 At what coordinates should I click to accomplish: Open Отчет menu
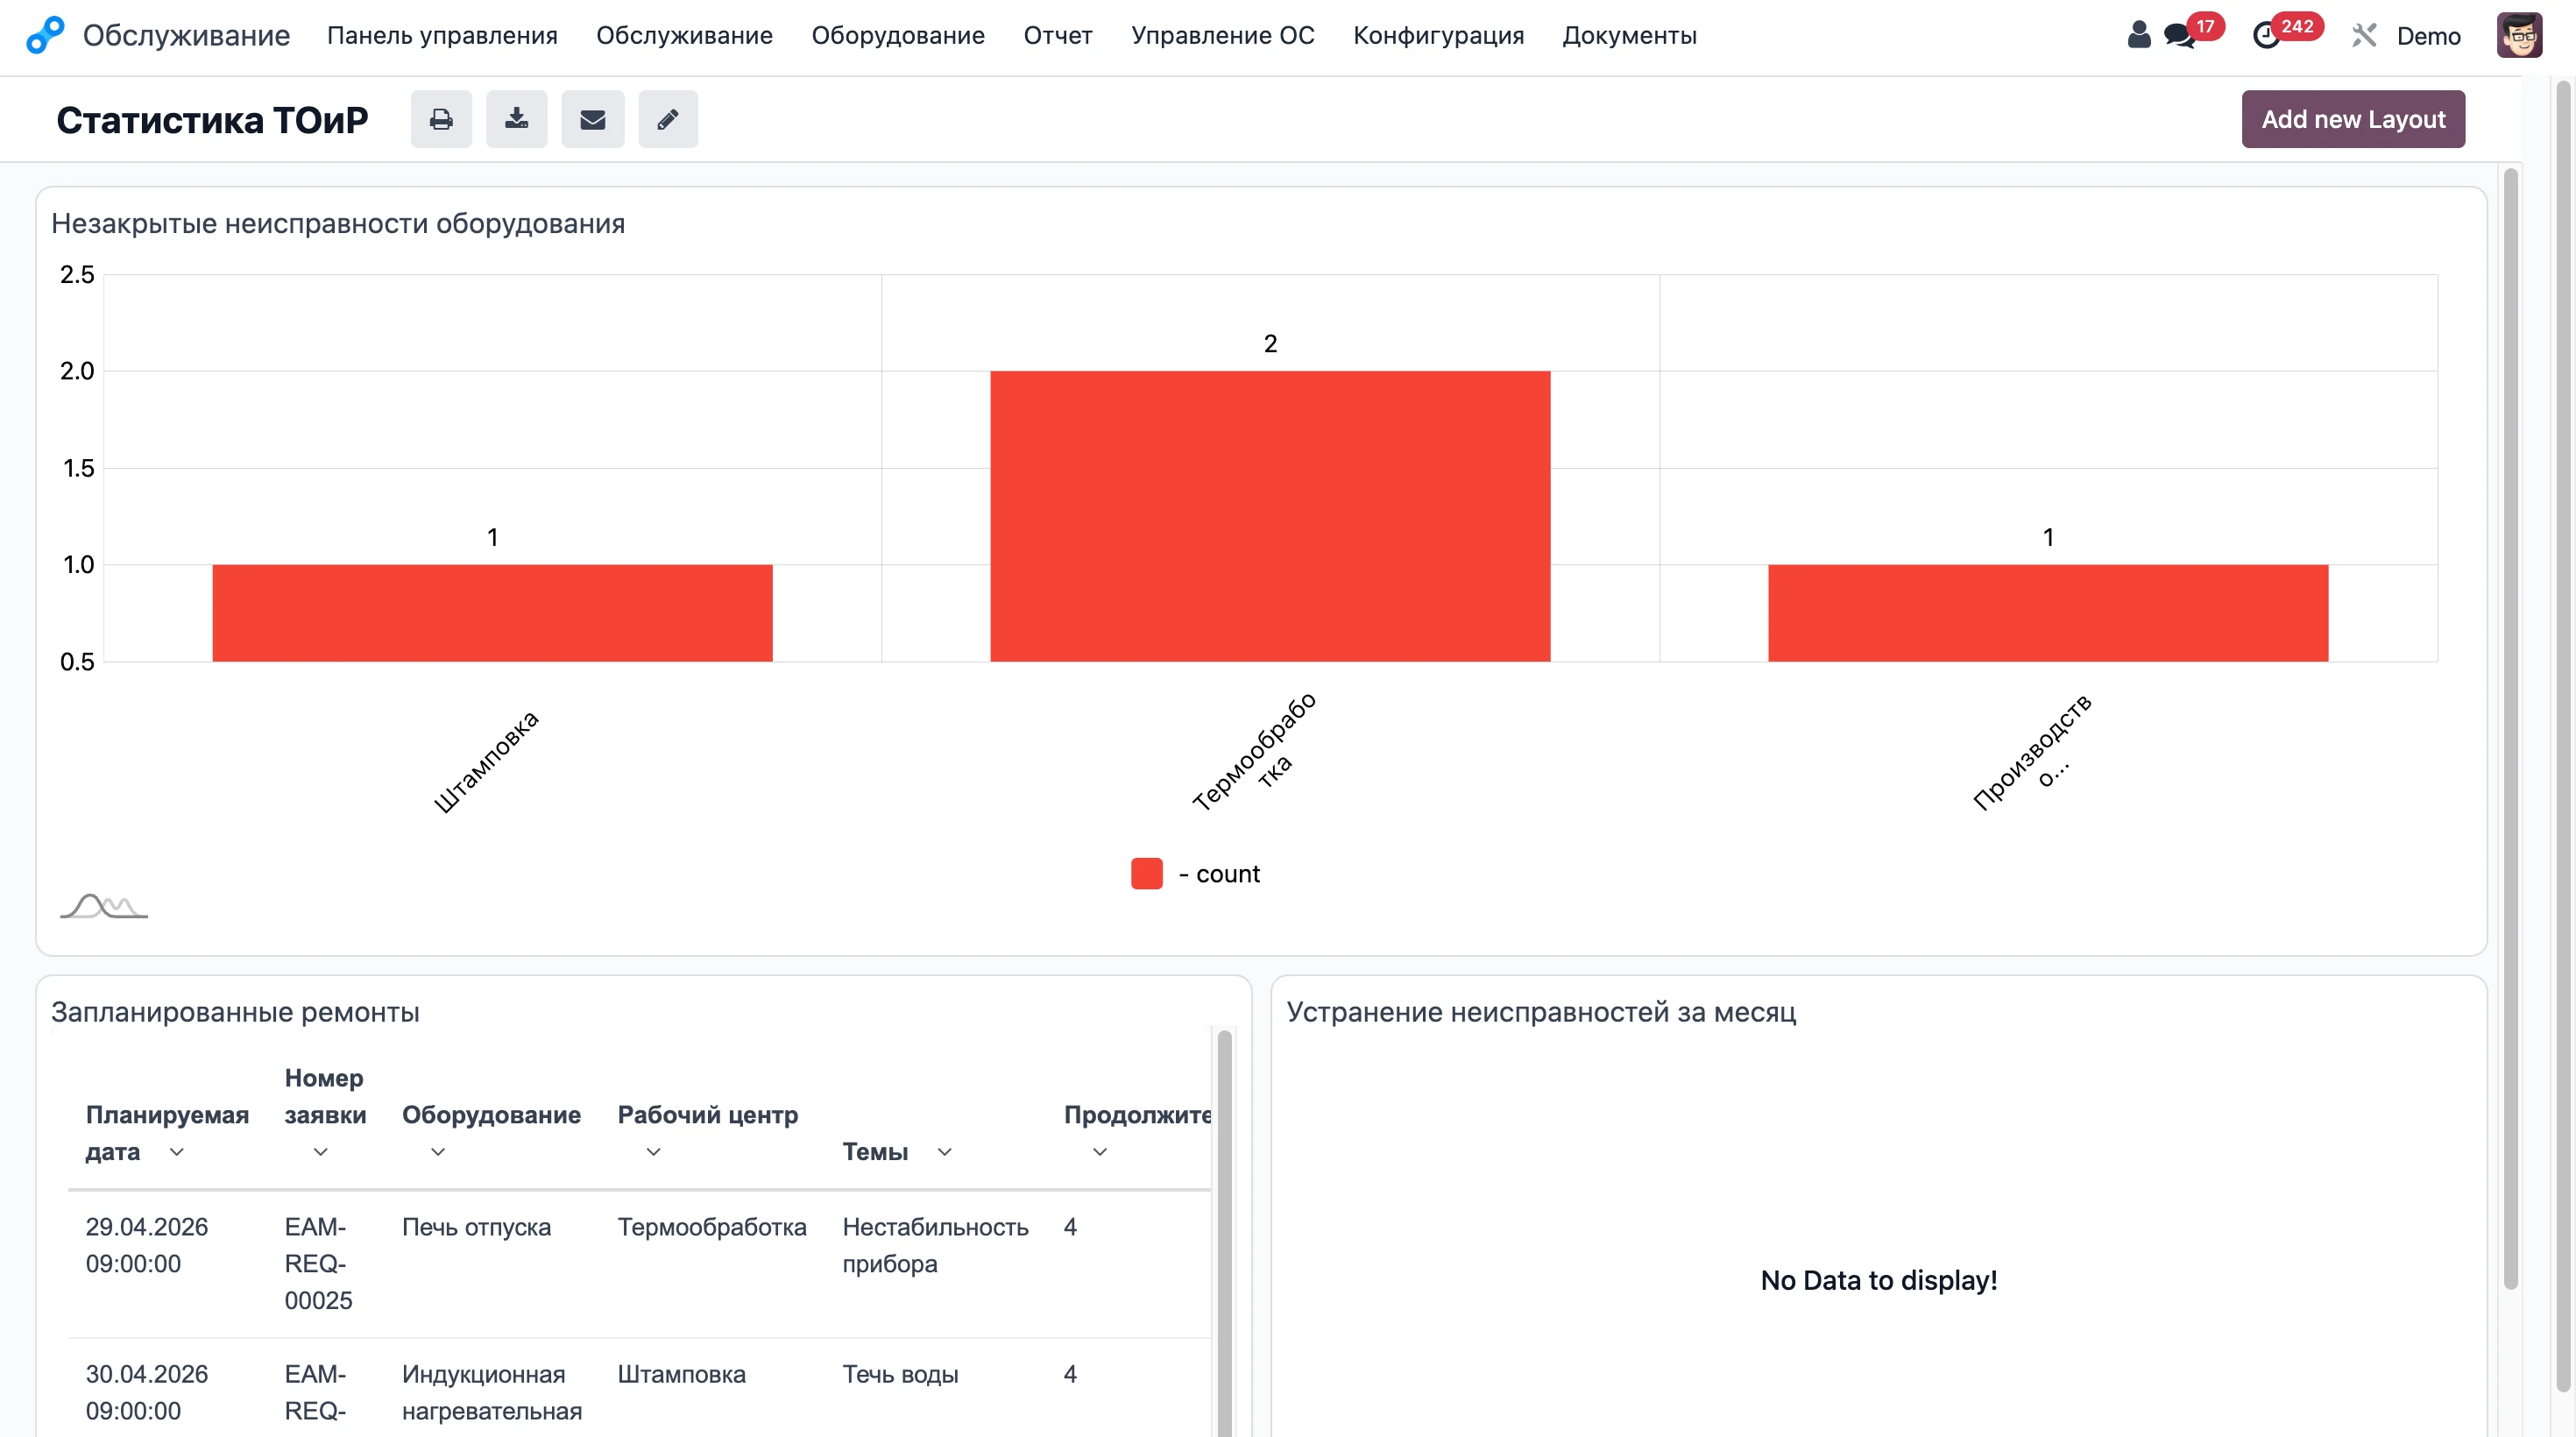pyautogui.click(x=1058, y=36)
